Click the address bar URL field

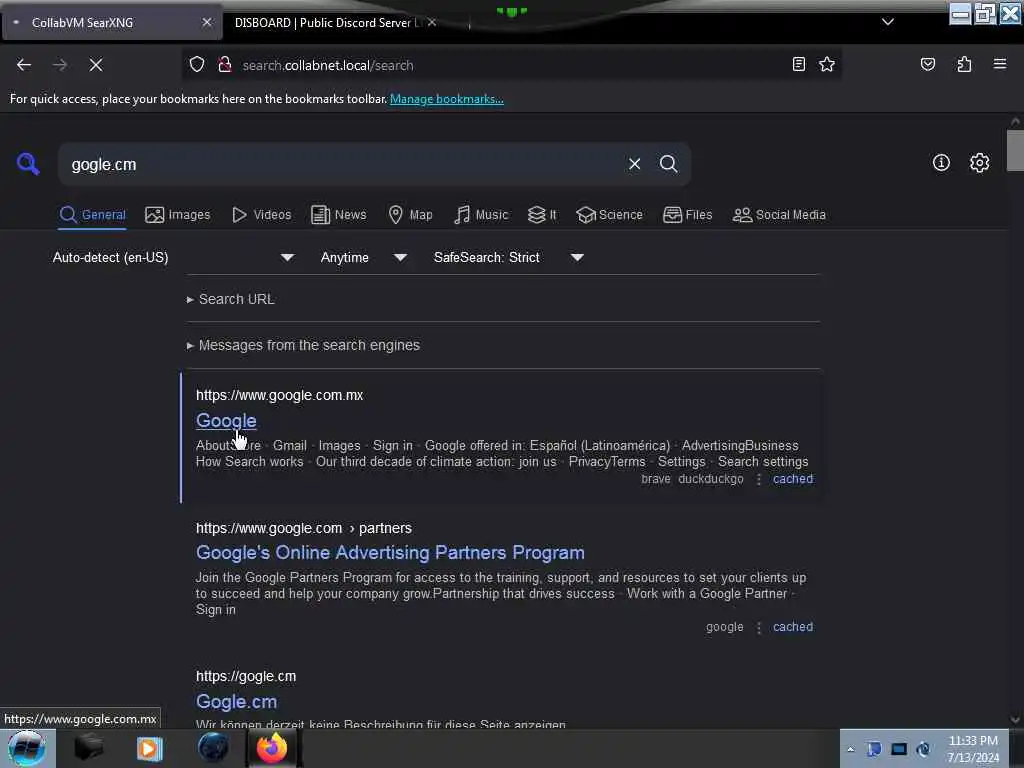tap(509, 65)
